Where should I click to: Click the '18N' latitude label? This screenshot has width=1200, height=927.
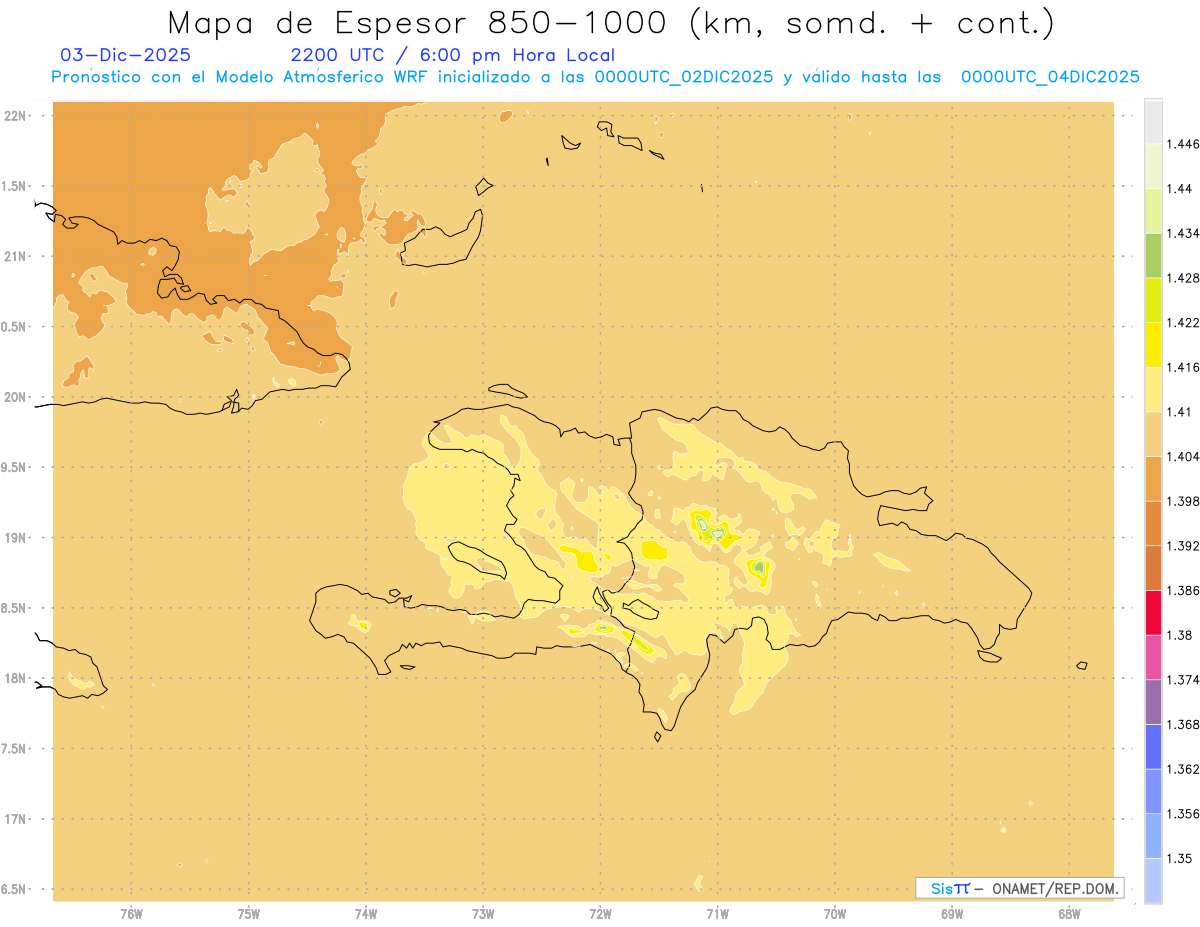click(x=14, y=678)
